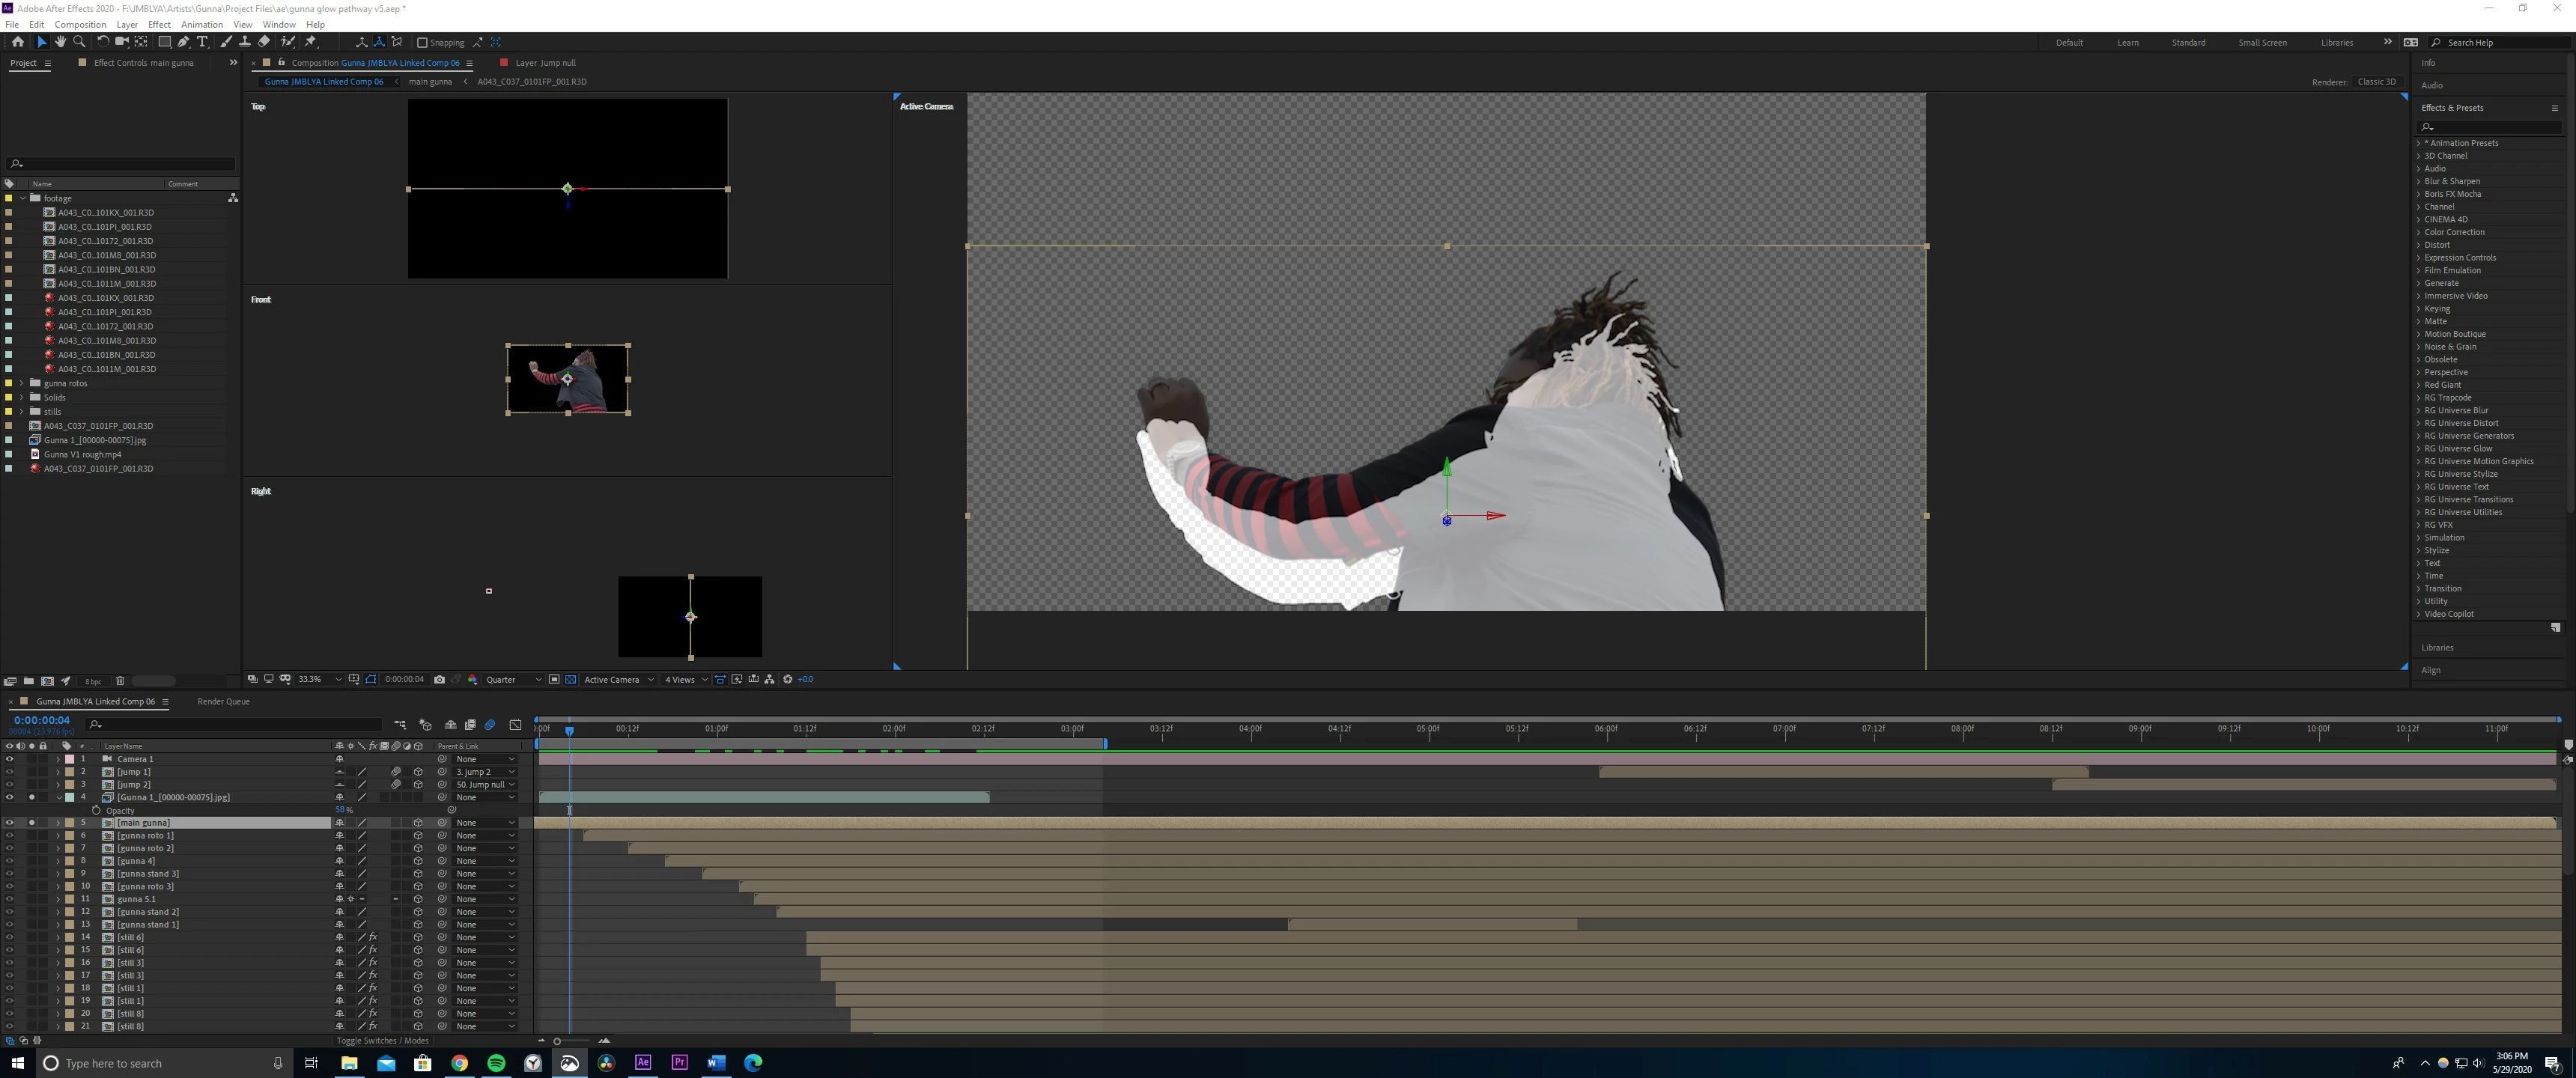Screen dimensions: 2576x1078
Task: Select the Clone Stamp tool
Action: 244,42
